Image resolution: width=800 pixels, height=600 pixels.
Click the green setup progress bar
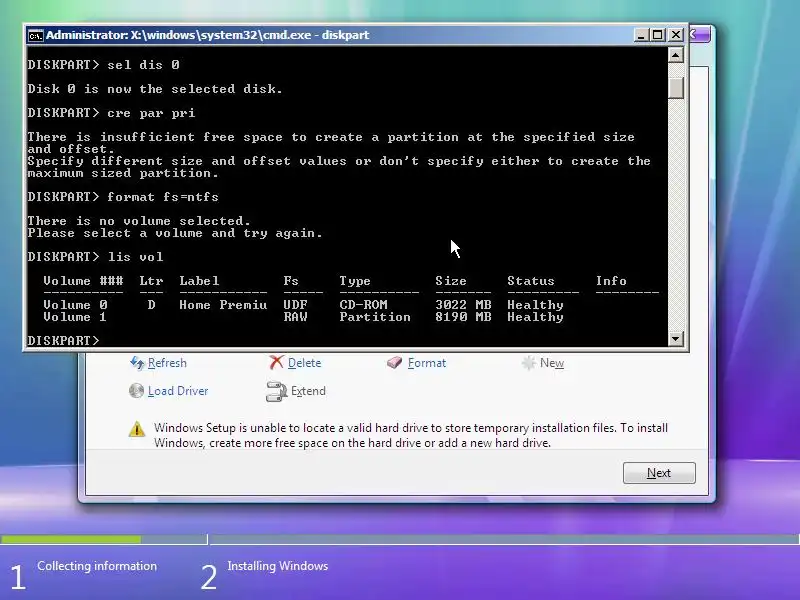click(x=71, y=539)
